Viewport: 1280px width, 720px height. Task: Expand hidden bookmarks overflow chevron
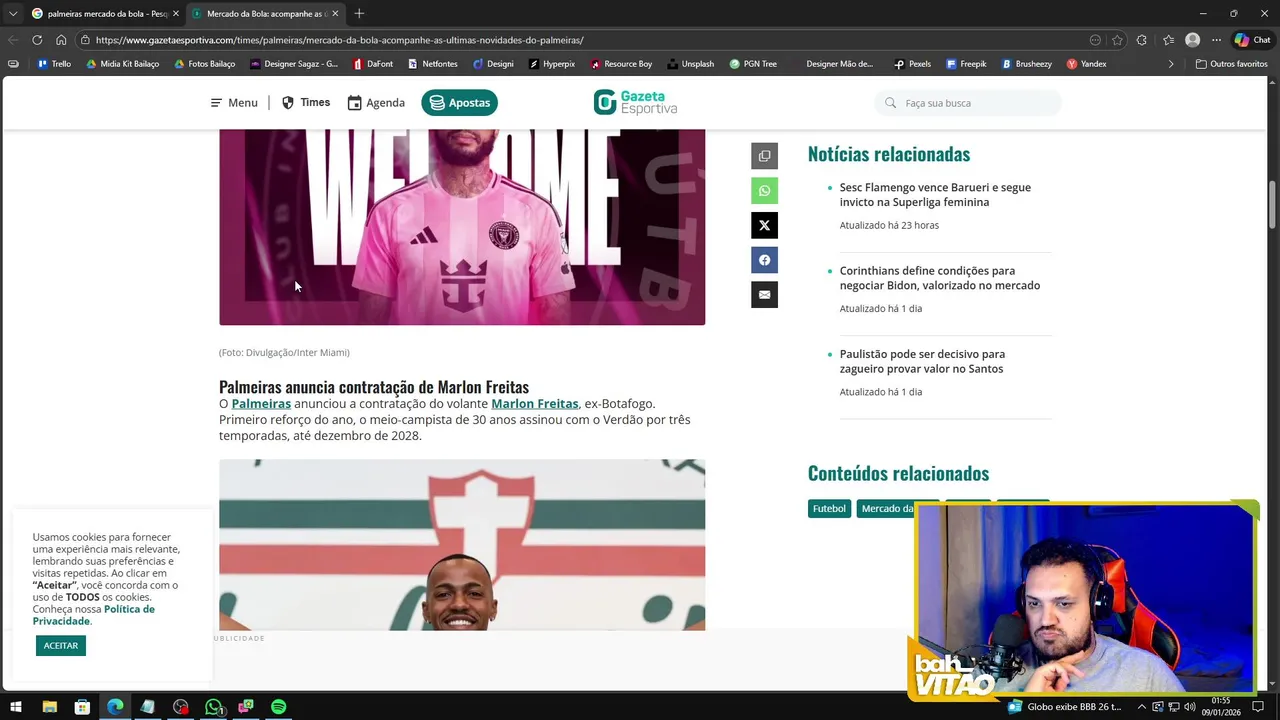pyautogui.click(x=1171, y=64)
